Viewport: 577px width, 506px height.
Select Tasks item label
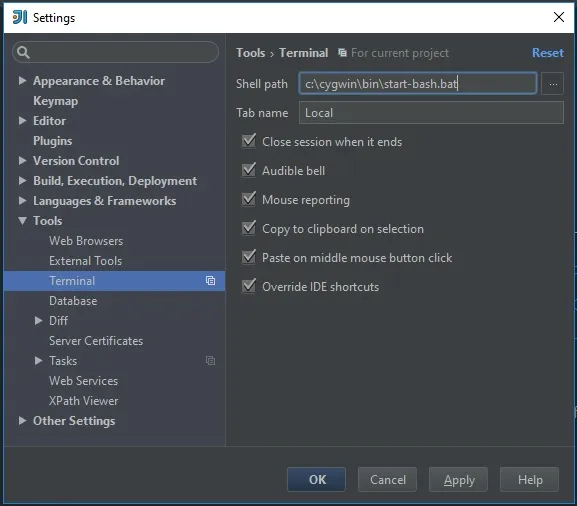point(63,361)
